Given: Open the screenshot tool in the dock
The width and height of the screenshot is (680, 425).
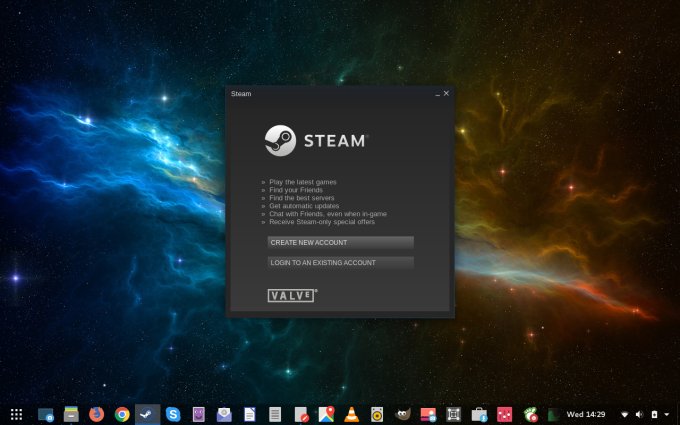Looking at the screenshot, I should coord(46,414).
